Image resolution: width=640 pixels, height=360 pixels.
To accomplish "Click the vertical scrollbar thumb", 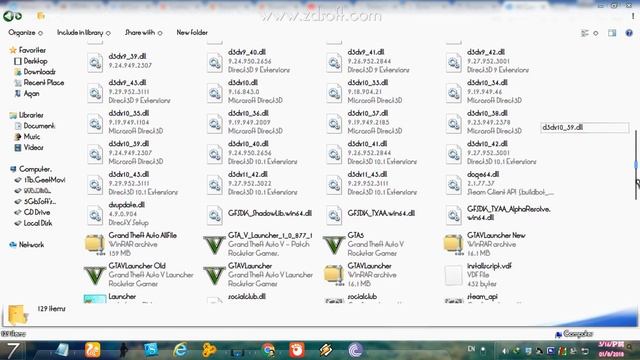I will tap(636, 165).
